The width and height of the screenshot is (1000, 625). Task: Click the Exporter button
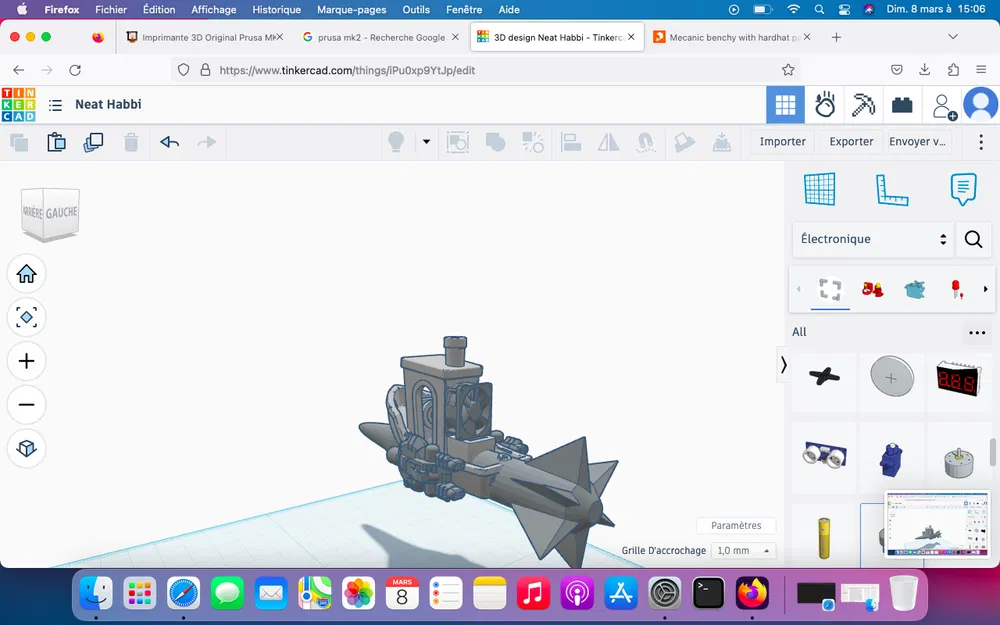coord(849,142)
